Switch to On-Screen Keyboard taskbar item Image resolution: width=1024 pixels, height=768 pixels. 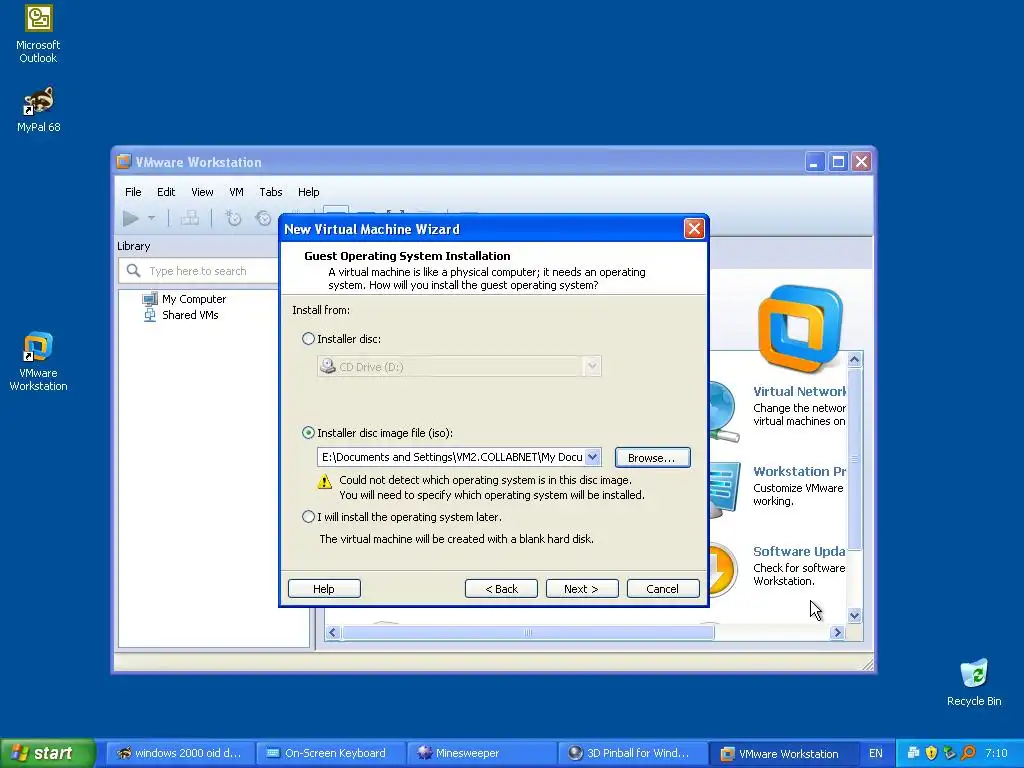point(330,753)
